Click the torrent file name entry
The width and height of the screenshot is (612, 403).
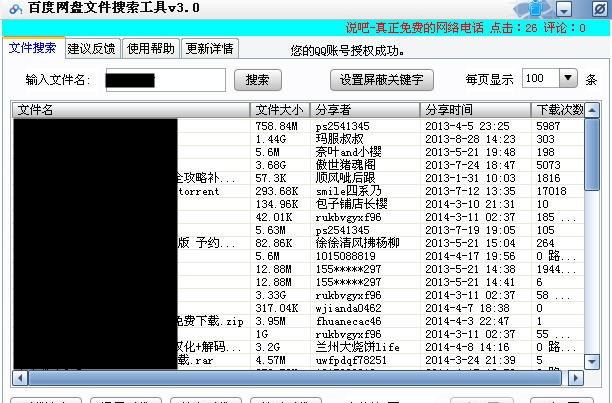[x=199, y=192]
